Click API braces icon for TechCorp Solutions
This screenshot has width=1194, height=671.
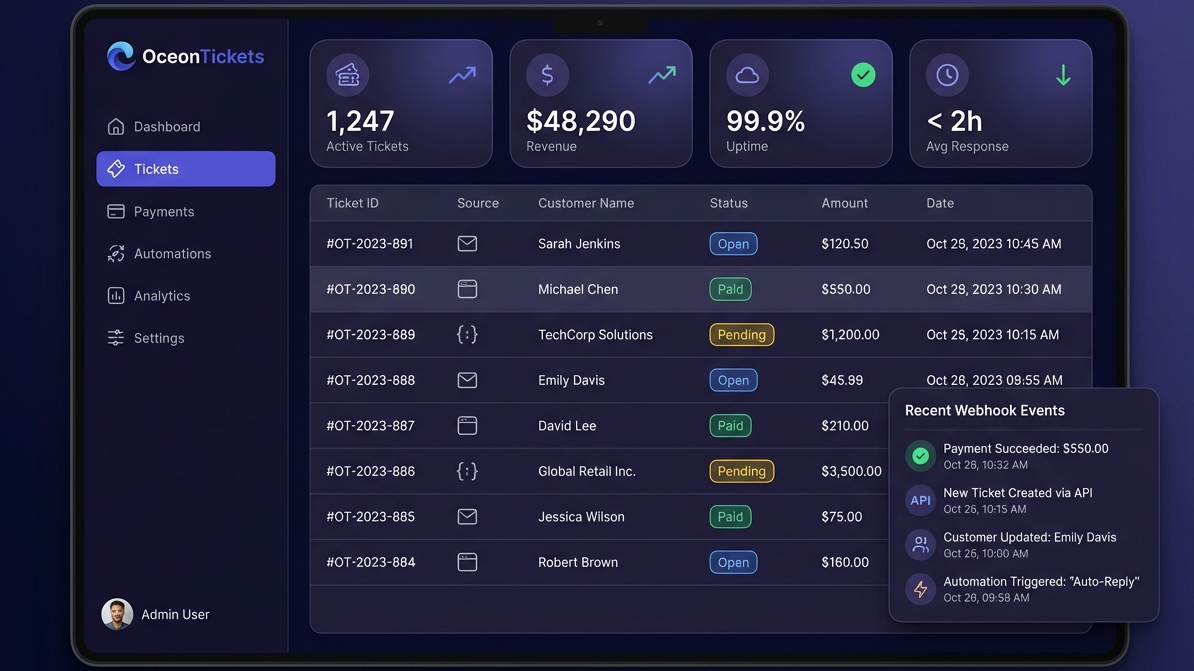pos(467,335)
